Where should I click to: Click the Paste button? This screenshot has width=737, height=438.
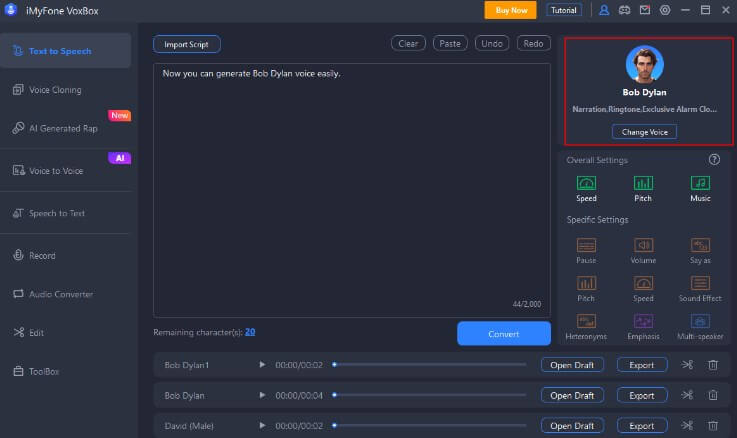point(450,44)
